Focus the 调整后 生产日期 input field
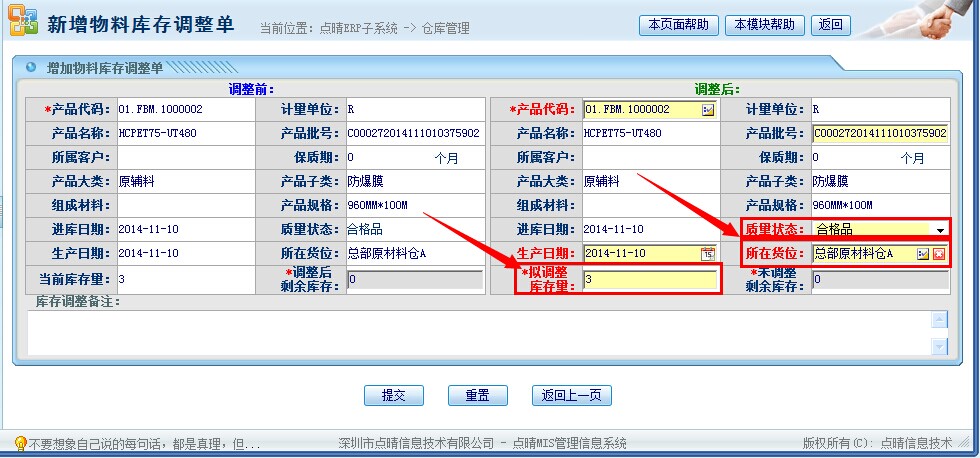980x458 pixels. coord(642,254)
